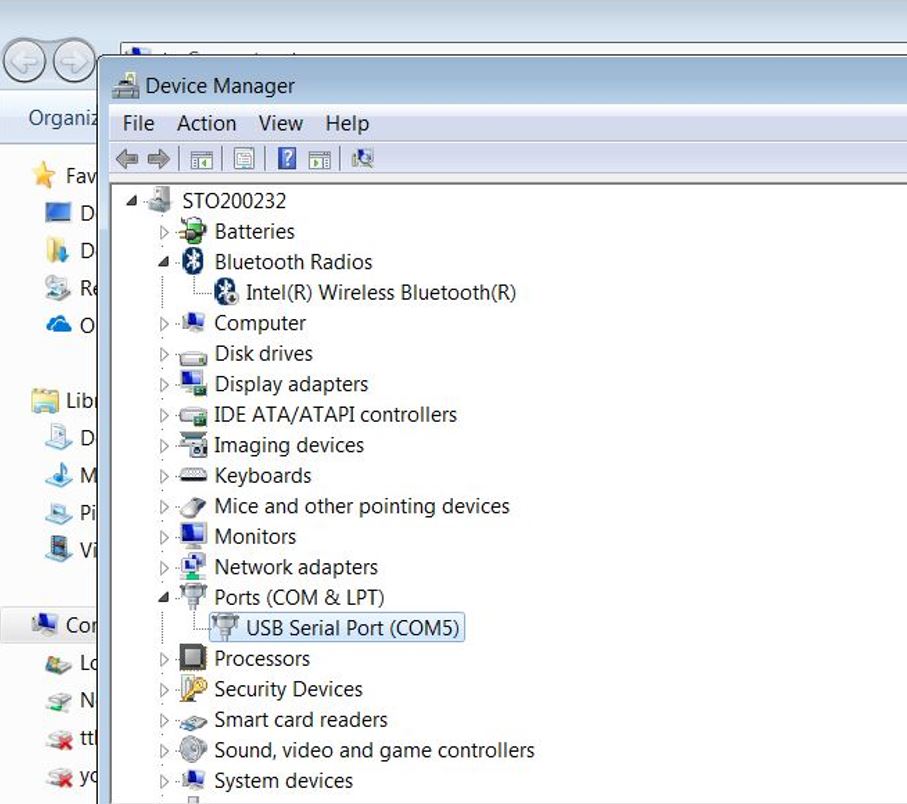Click Favorites star in Explorer sidebar
The width and height of the screenshot is (907, 804).
click(44, 175)
